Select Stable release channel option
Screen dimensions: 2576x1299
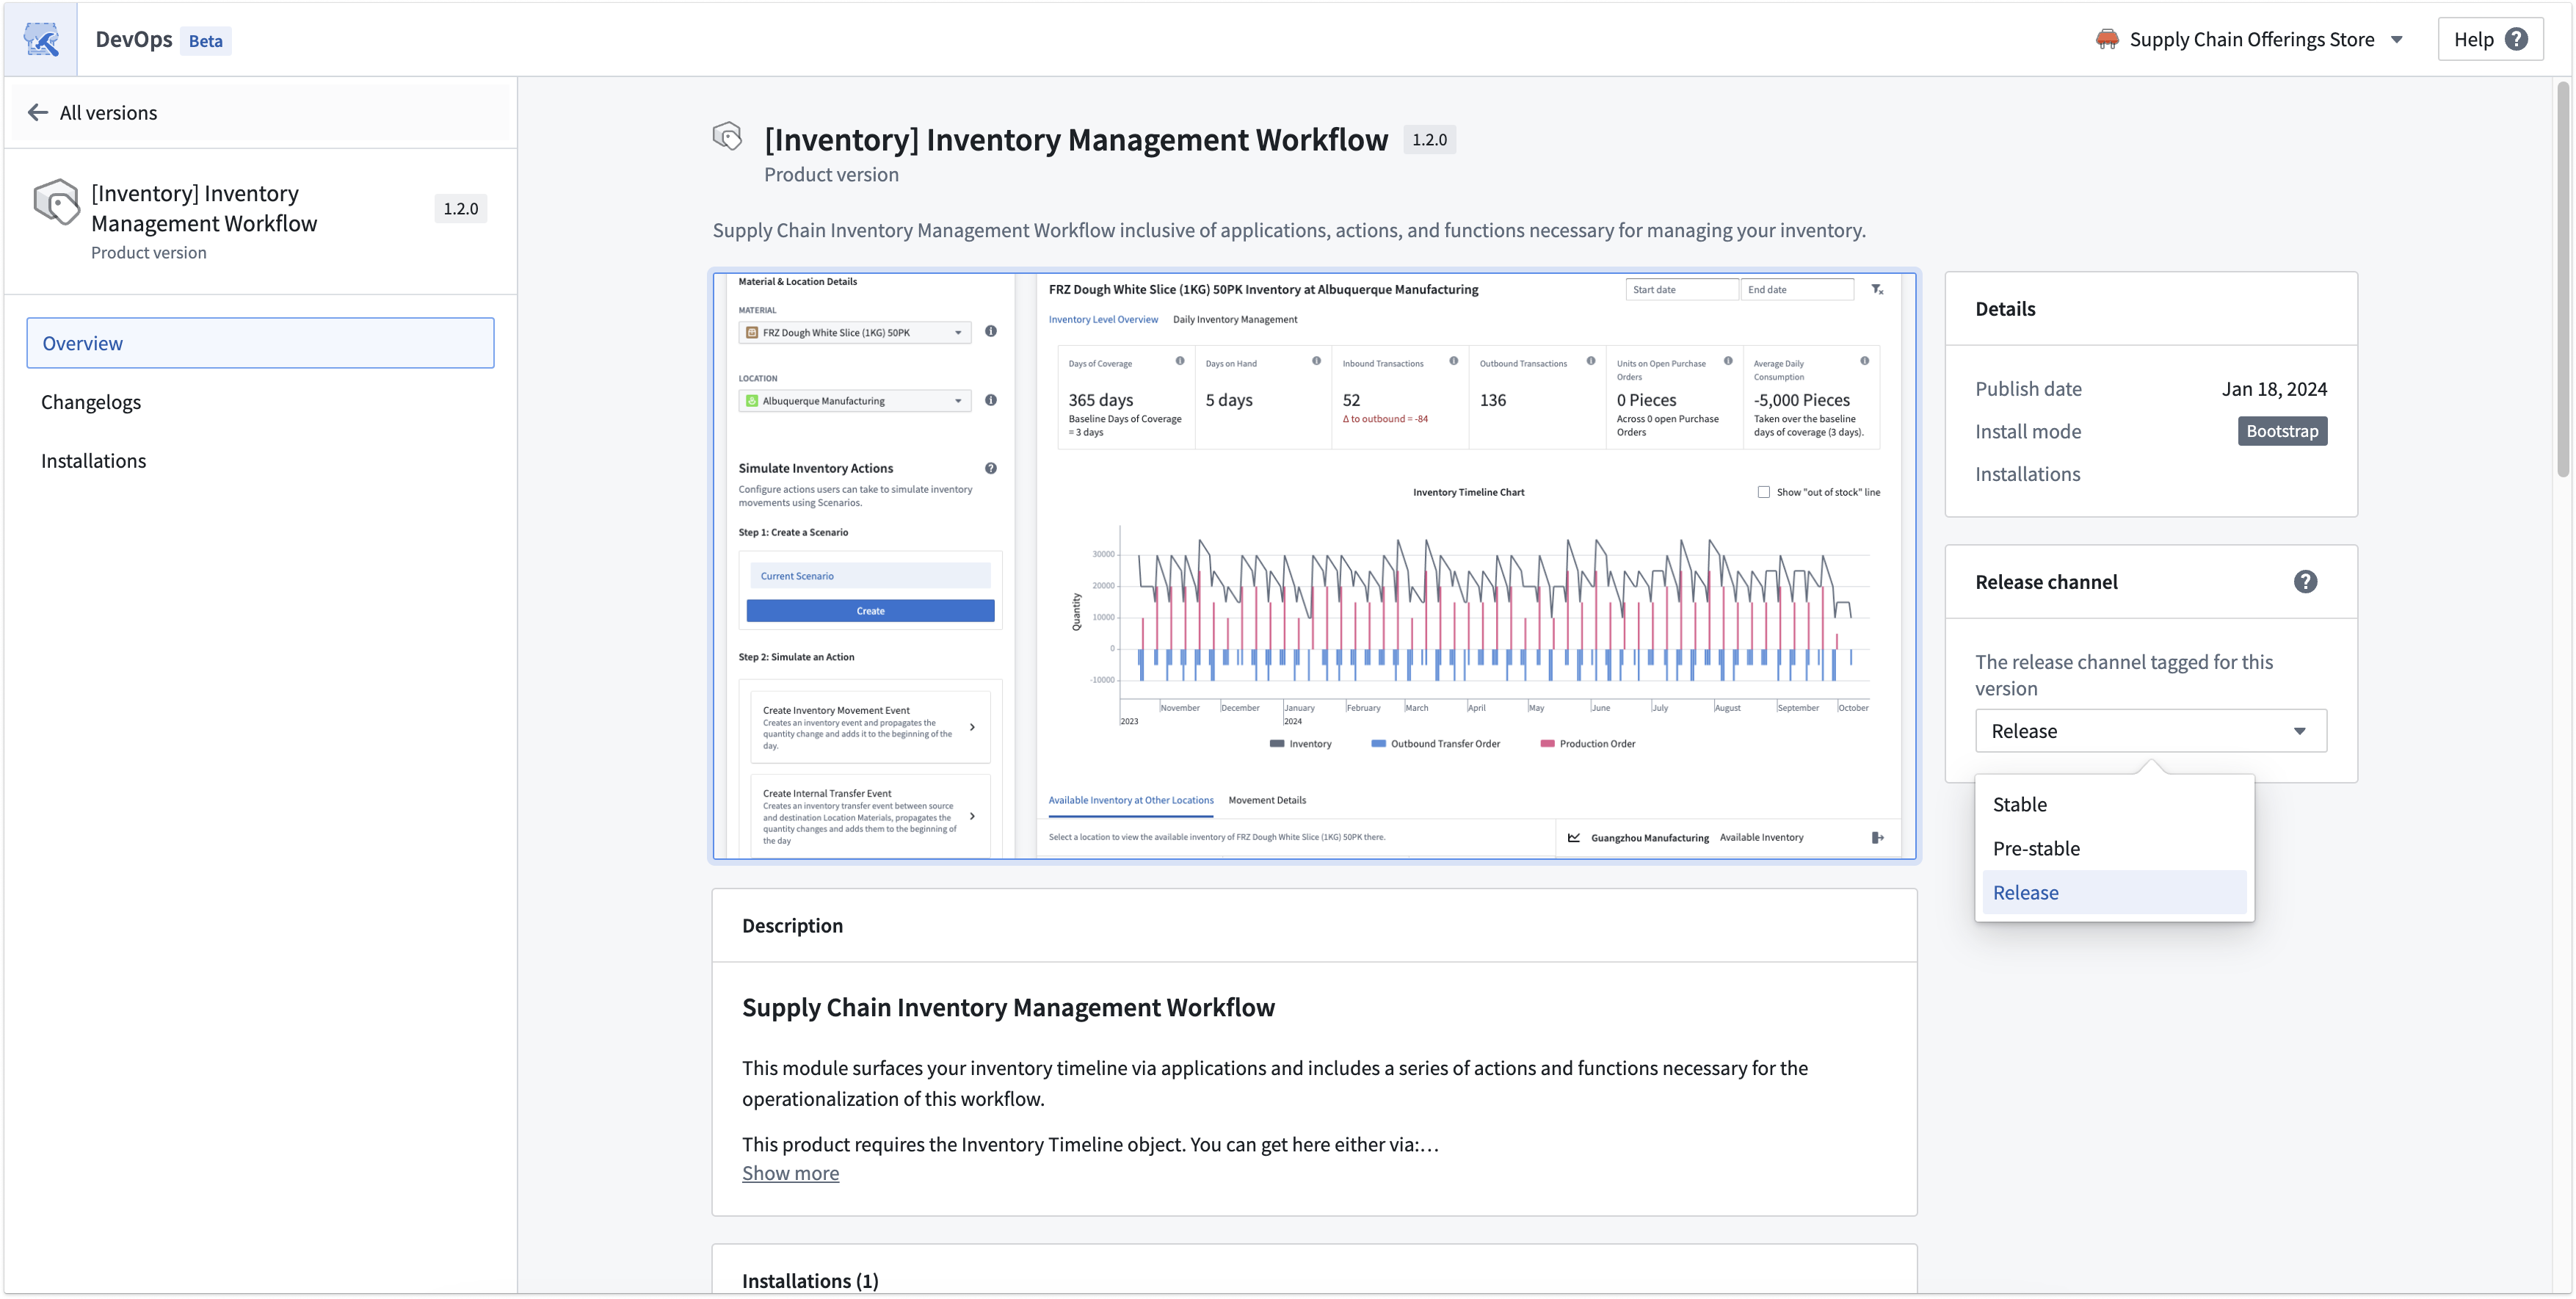coord(2114,805)
